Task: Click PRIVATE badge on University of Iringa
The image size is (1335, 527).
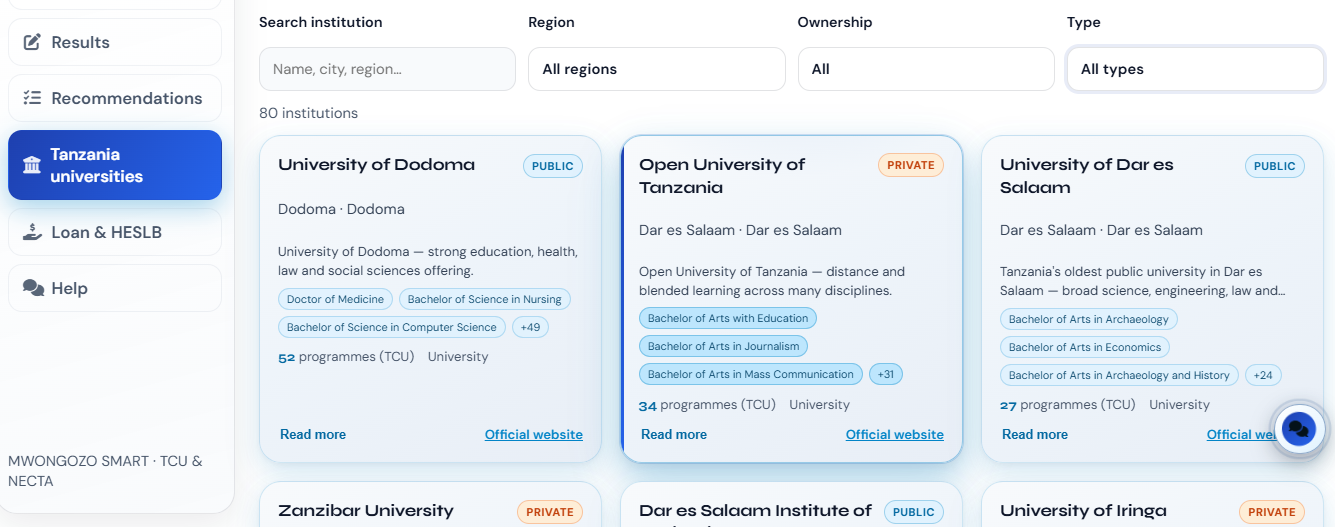Action: point(1272,512)
